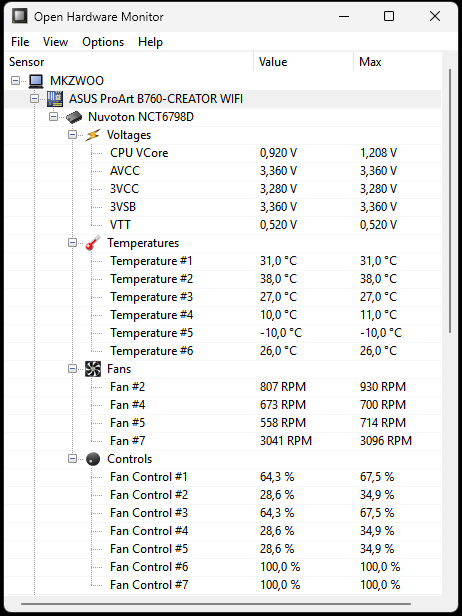
Task: Select the Fan #5 row
Action: pyautogui.click(x=223, y=423)
